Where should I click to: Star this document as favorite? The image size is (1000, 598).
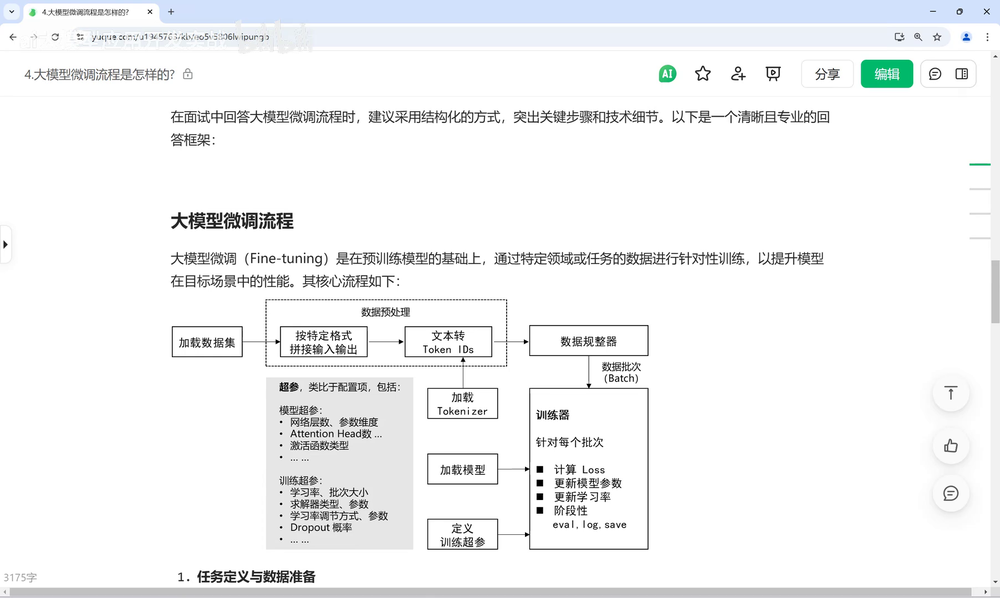point(703,74)
